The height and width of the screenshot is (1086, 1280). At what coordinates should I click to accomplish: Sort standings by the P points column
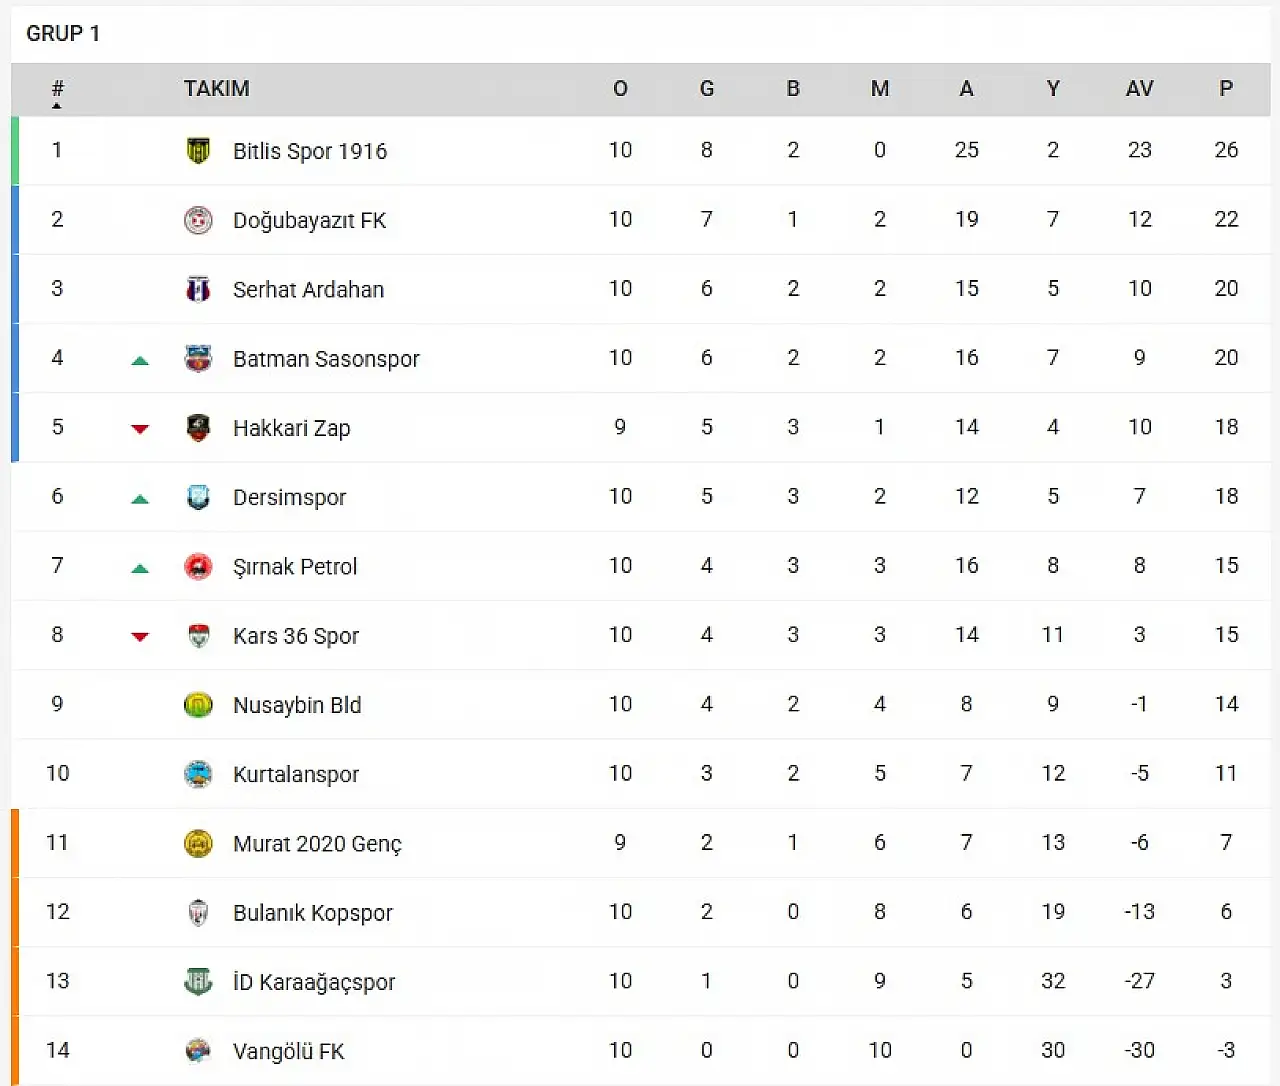(1226, 88)
